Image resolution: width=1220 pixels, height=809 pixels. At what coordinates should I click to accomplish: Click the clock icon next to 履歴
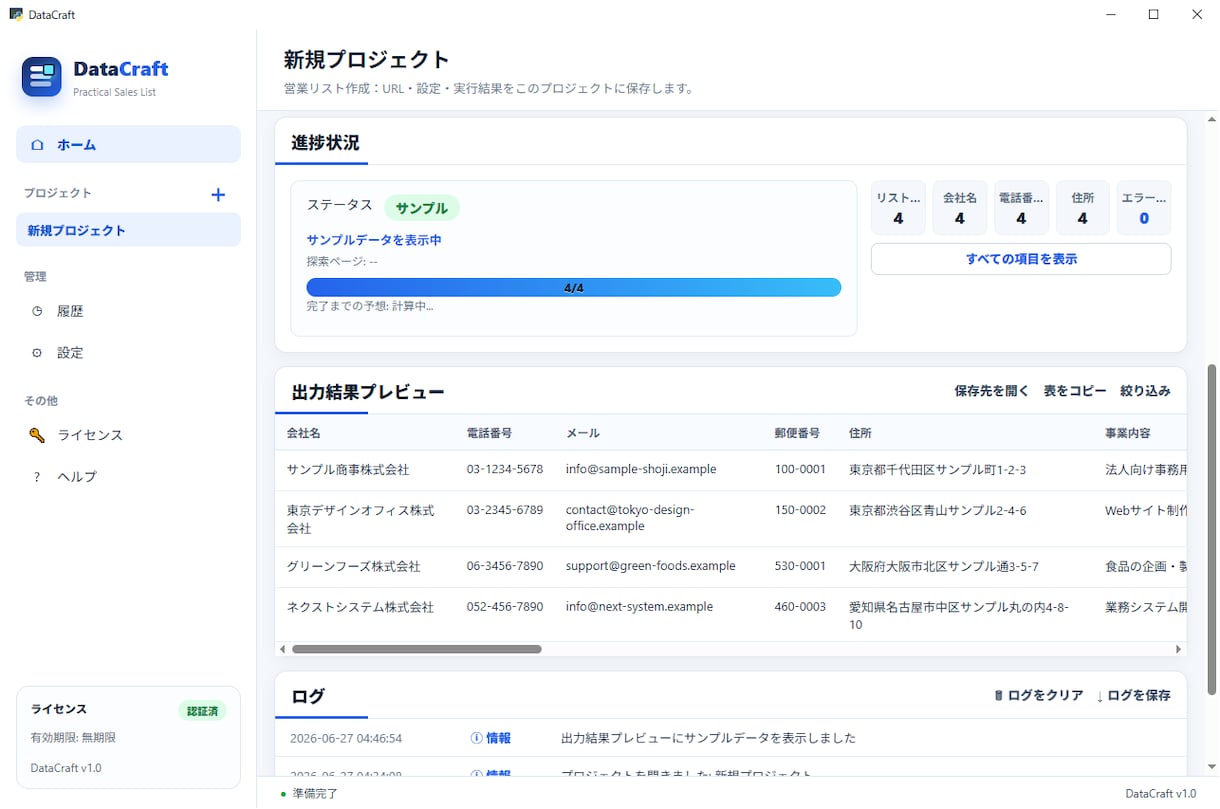click(37, 311)
